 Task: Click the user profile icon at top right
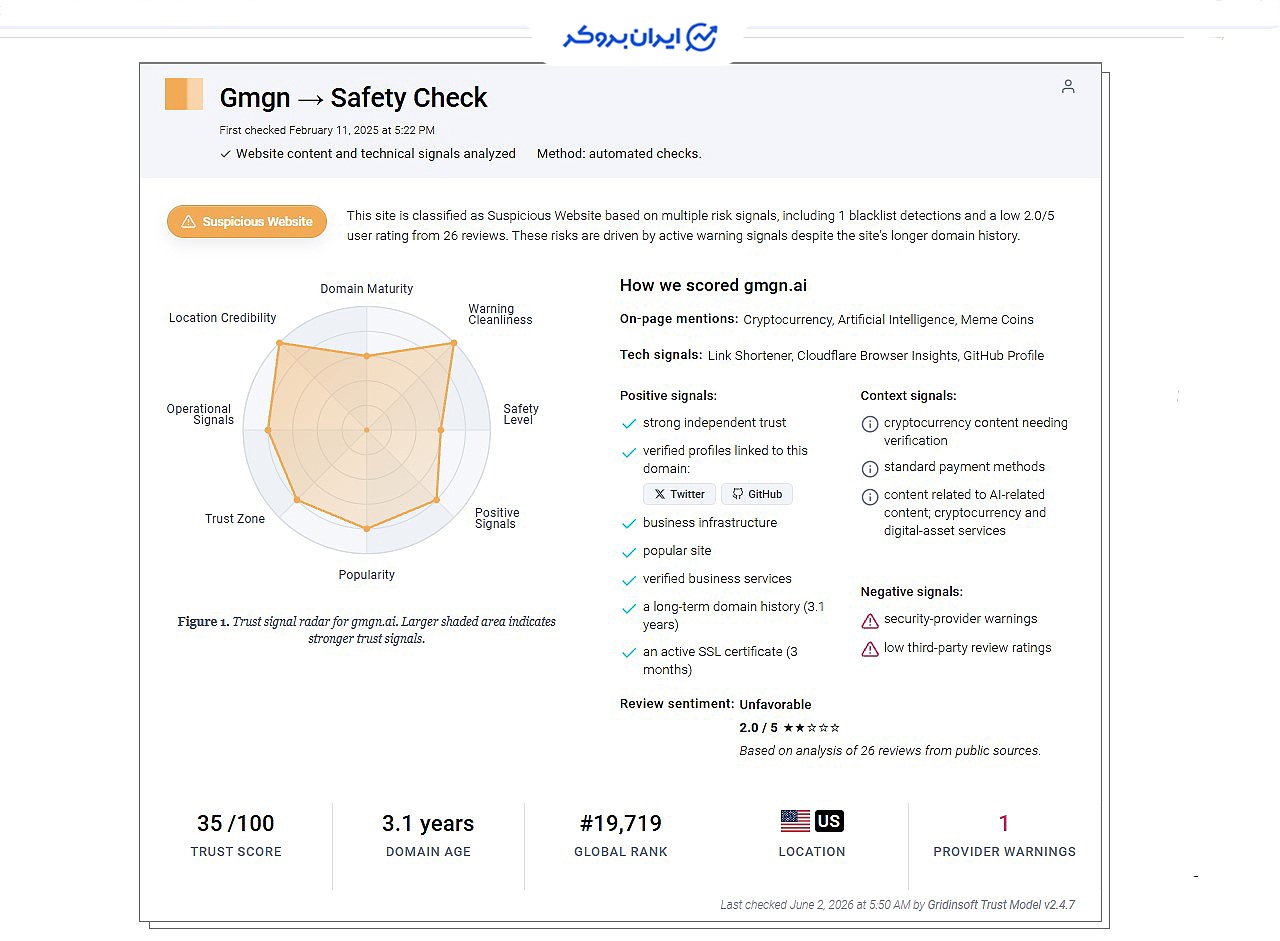[x=1068, y=86]
